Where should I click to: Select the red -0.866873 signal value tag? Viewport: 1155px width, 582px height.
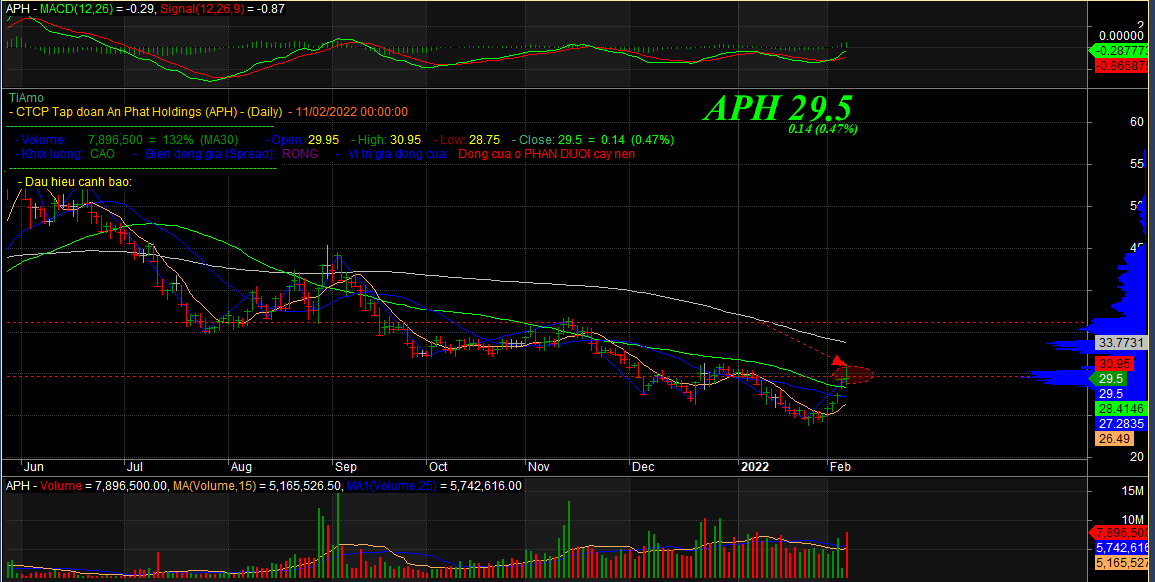pos(1123,66)
